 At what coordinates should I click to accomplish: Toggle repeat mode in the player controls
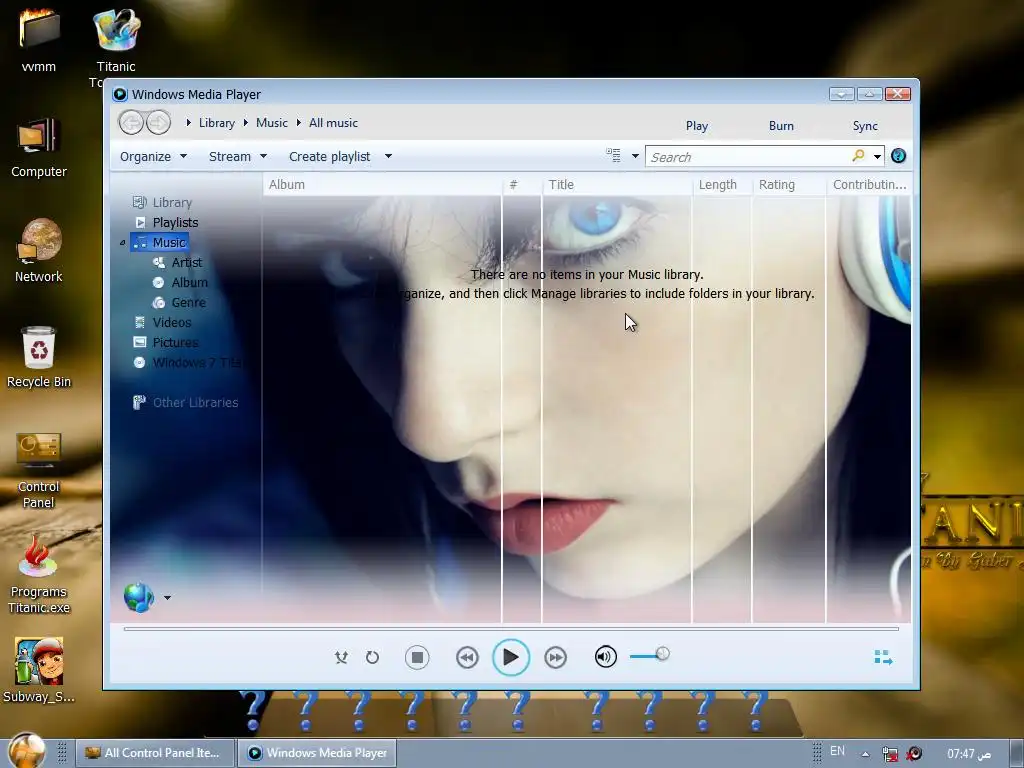(372, 657)
